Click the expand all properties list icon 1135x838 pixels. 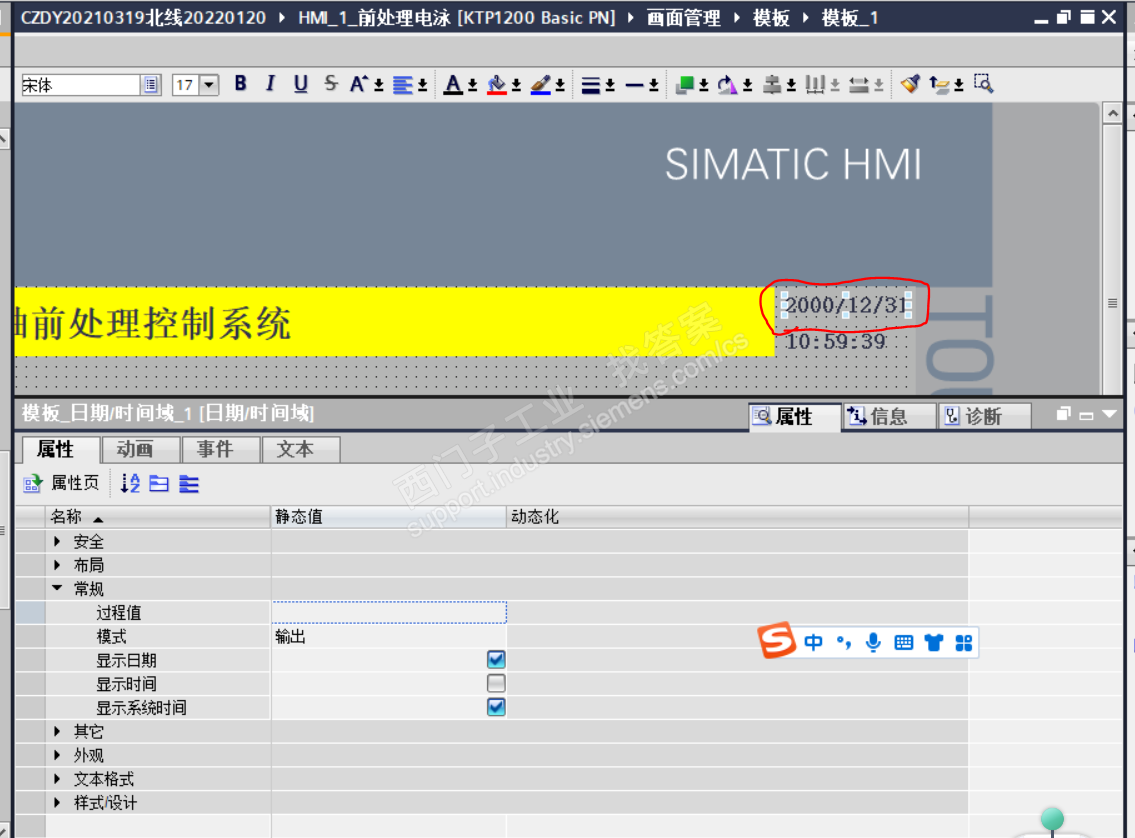(x=188, y=483)
